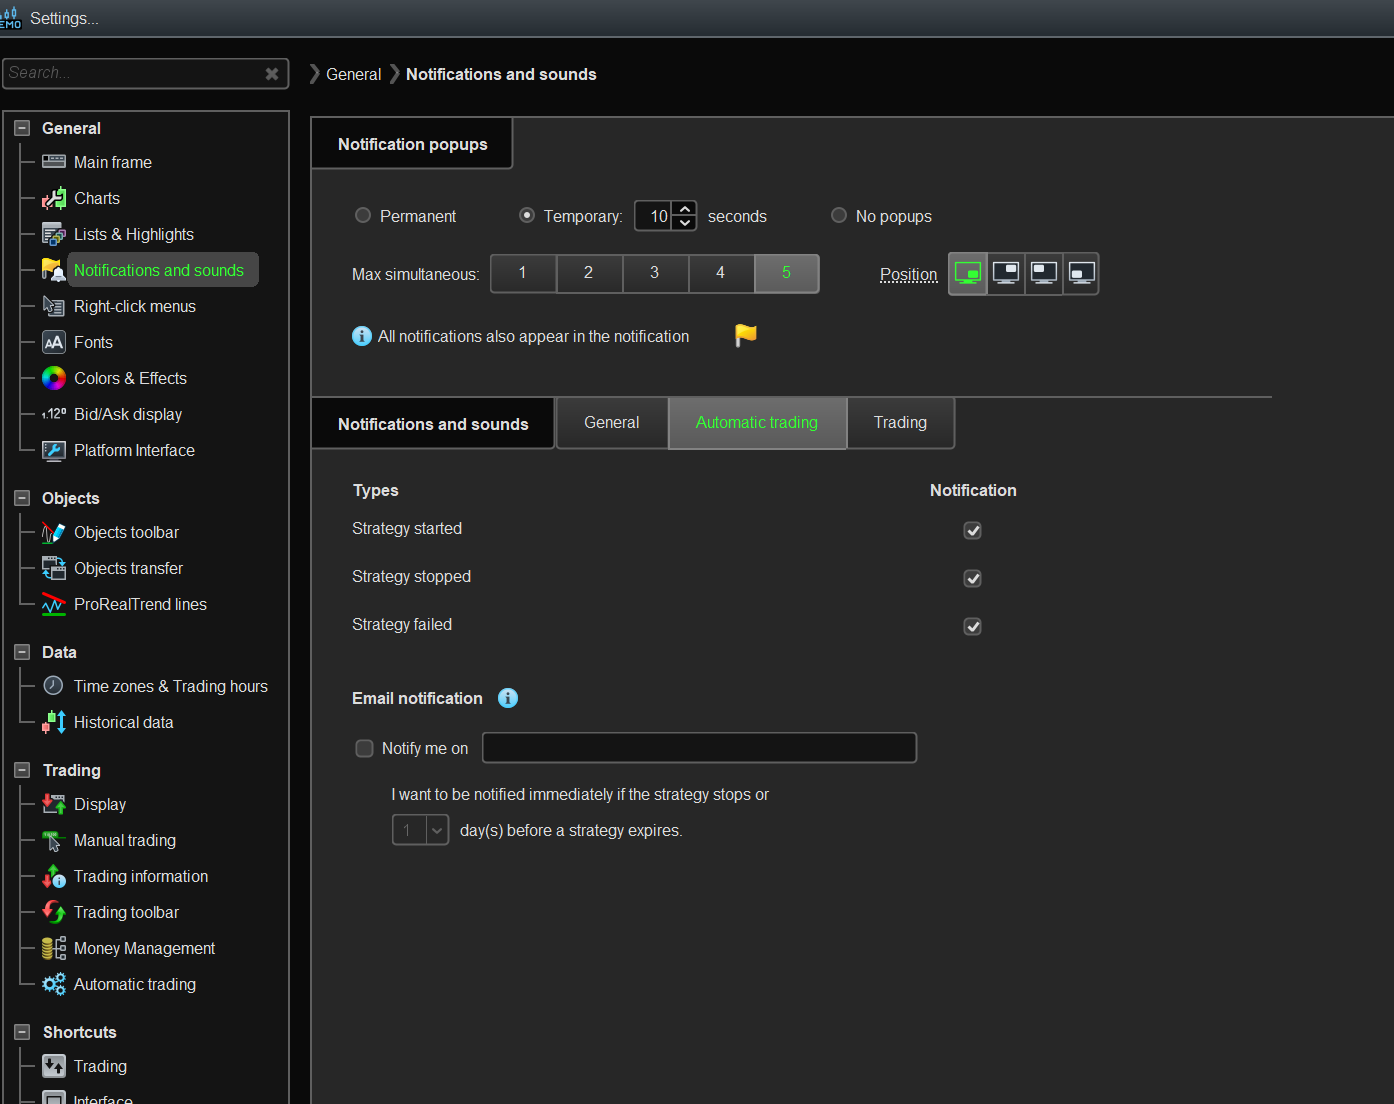The width and height of the screenshot is (1394, 1104).
Task: Set popup position to top-right corner
Action: point(1006,273)
